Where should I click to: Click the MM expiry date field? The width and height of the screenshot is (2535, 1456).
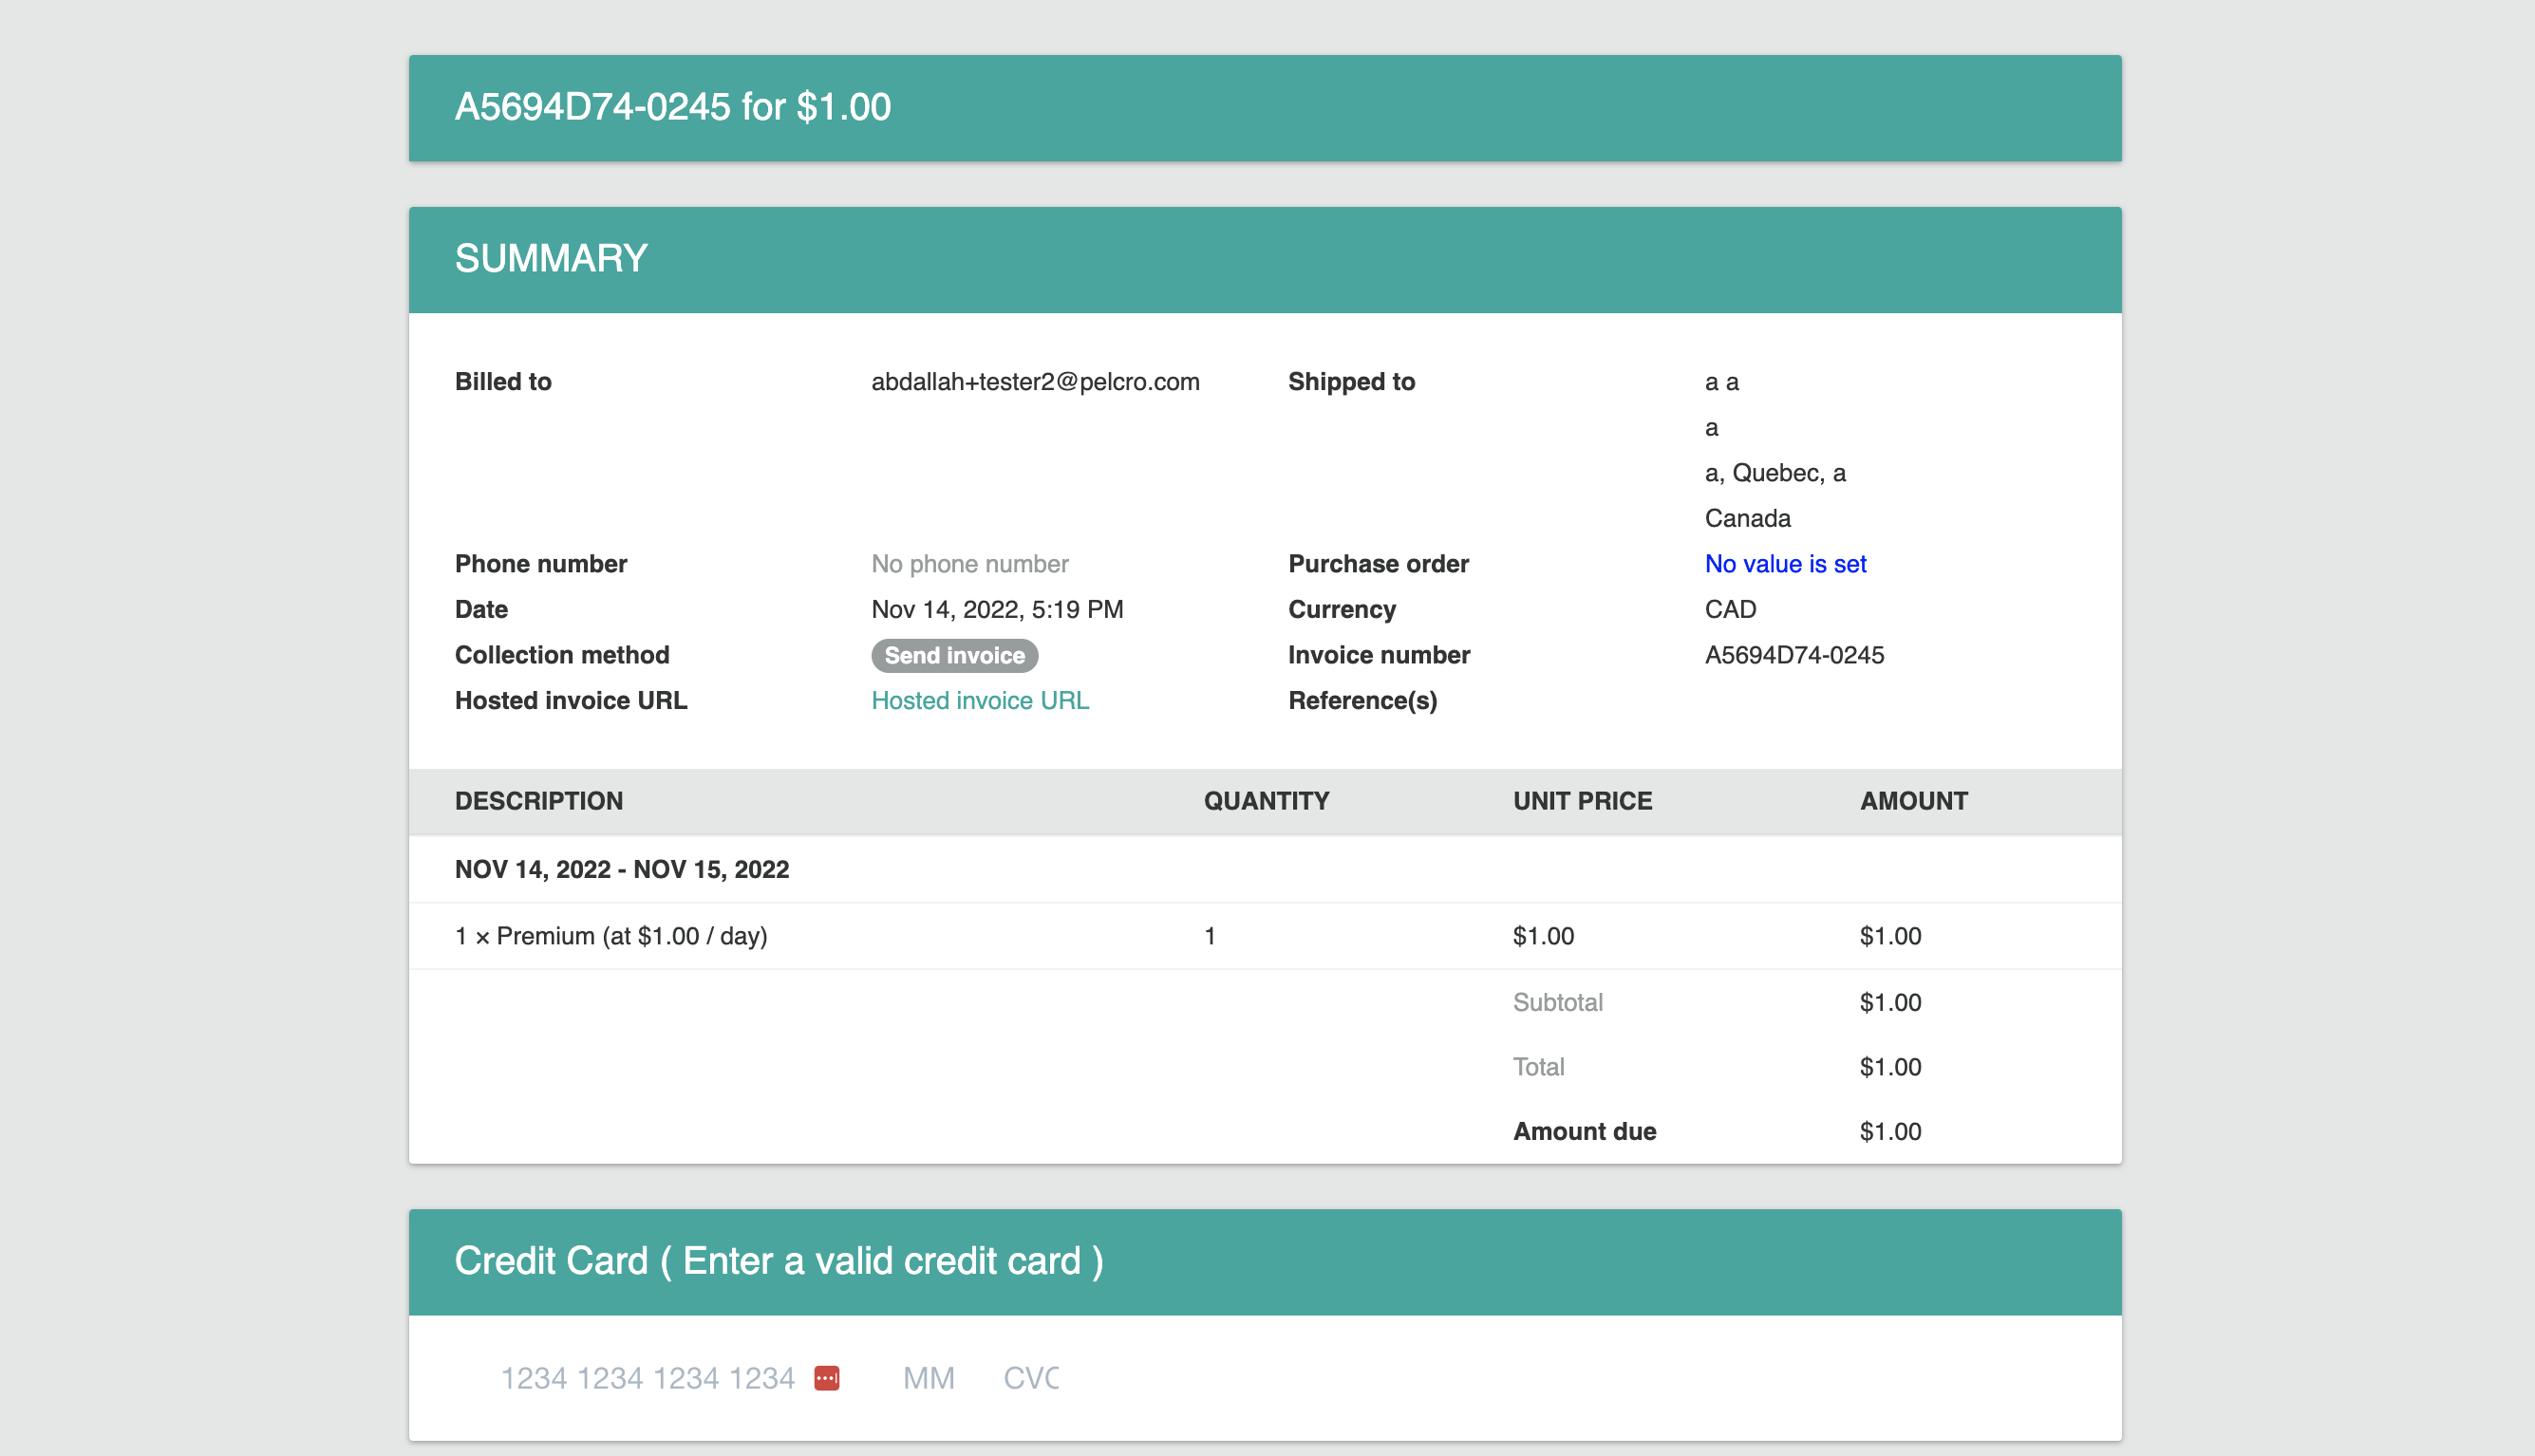pyautogui.click(x=928, y=1378)
